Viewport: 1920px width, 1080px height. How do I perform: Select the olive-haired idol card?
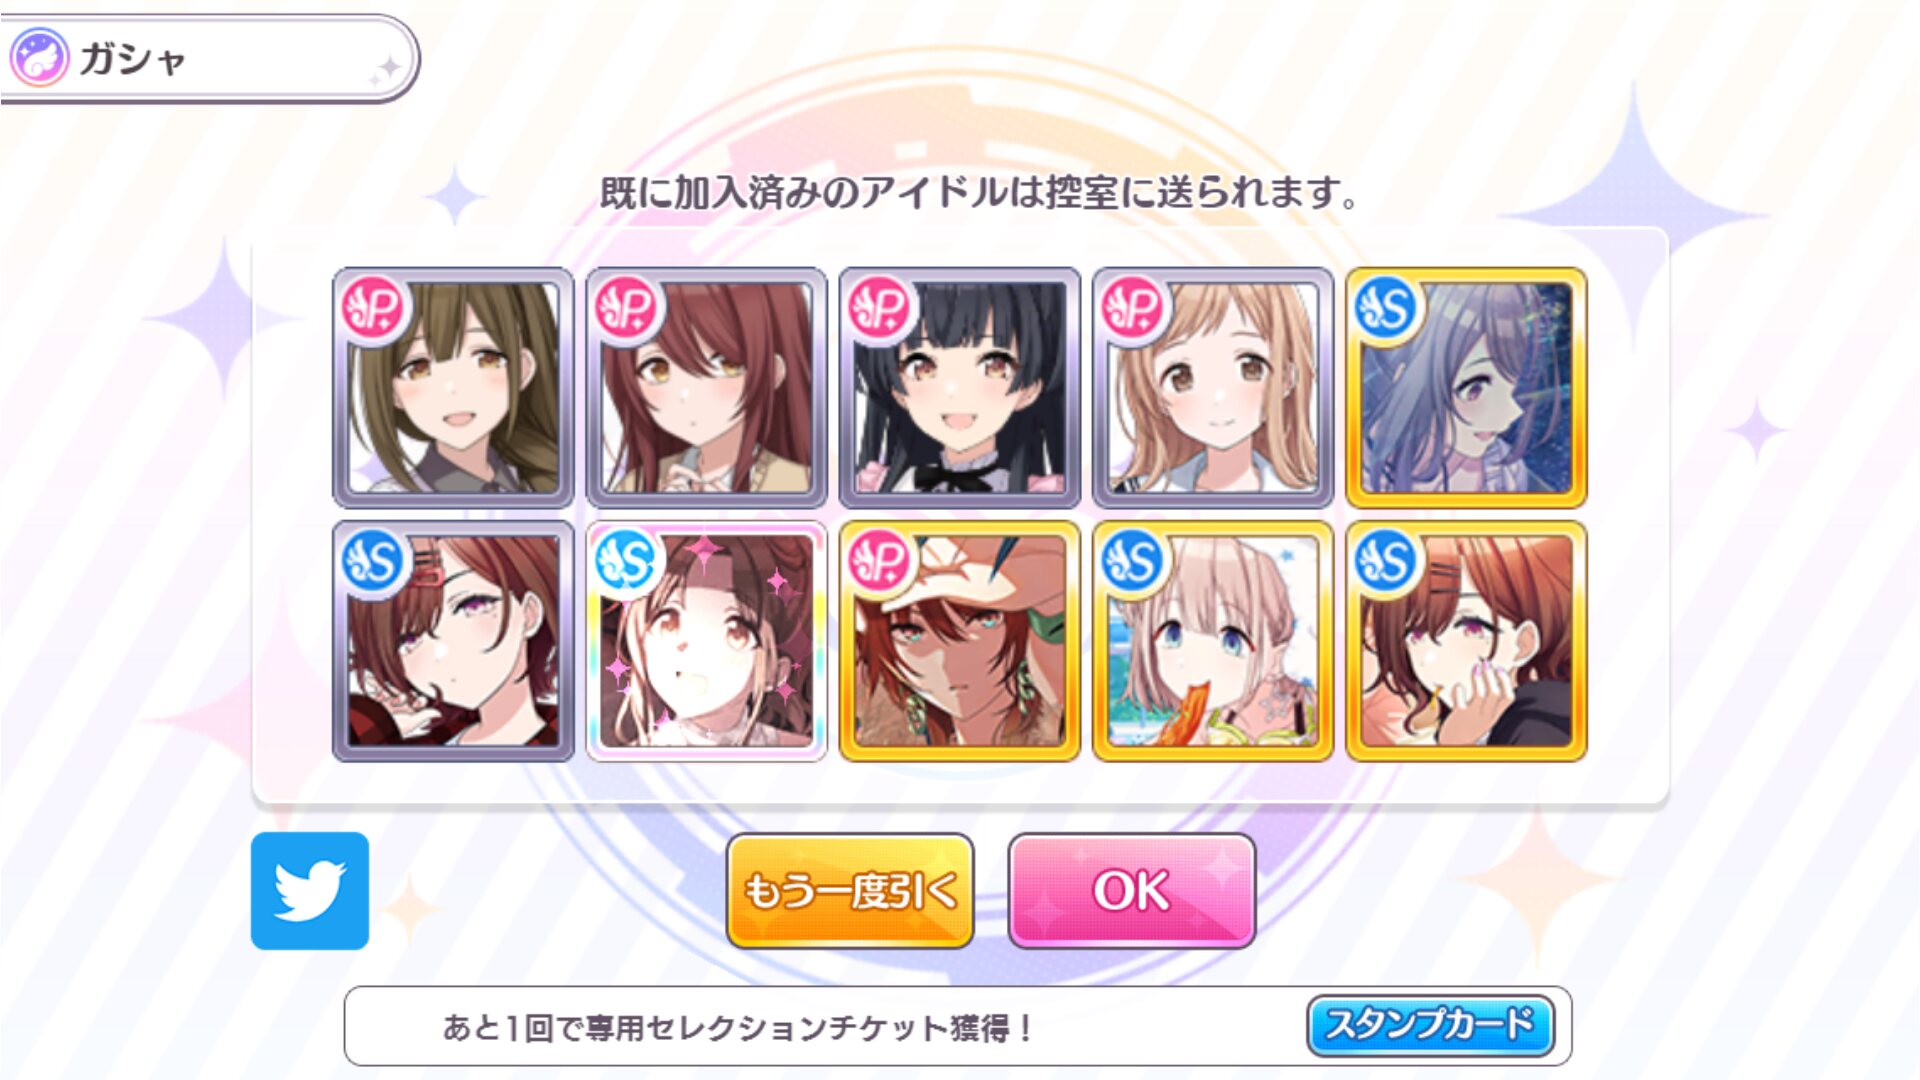pyautogui.click(x=453, y=387)
